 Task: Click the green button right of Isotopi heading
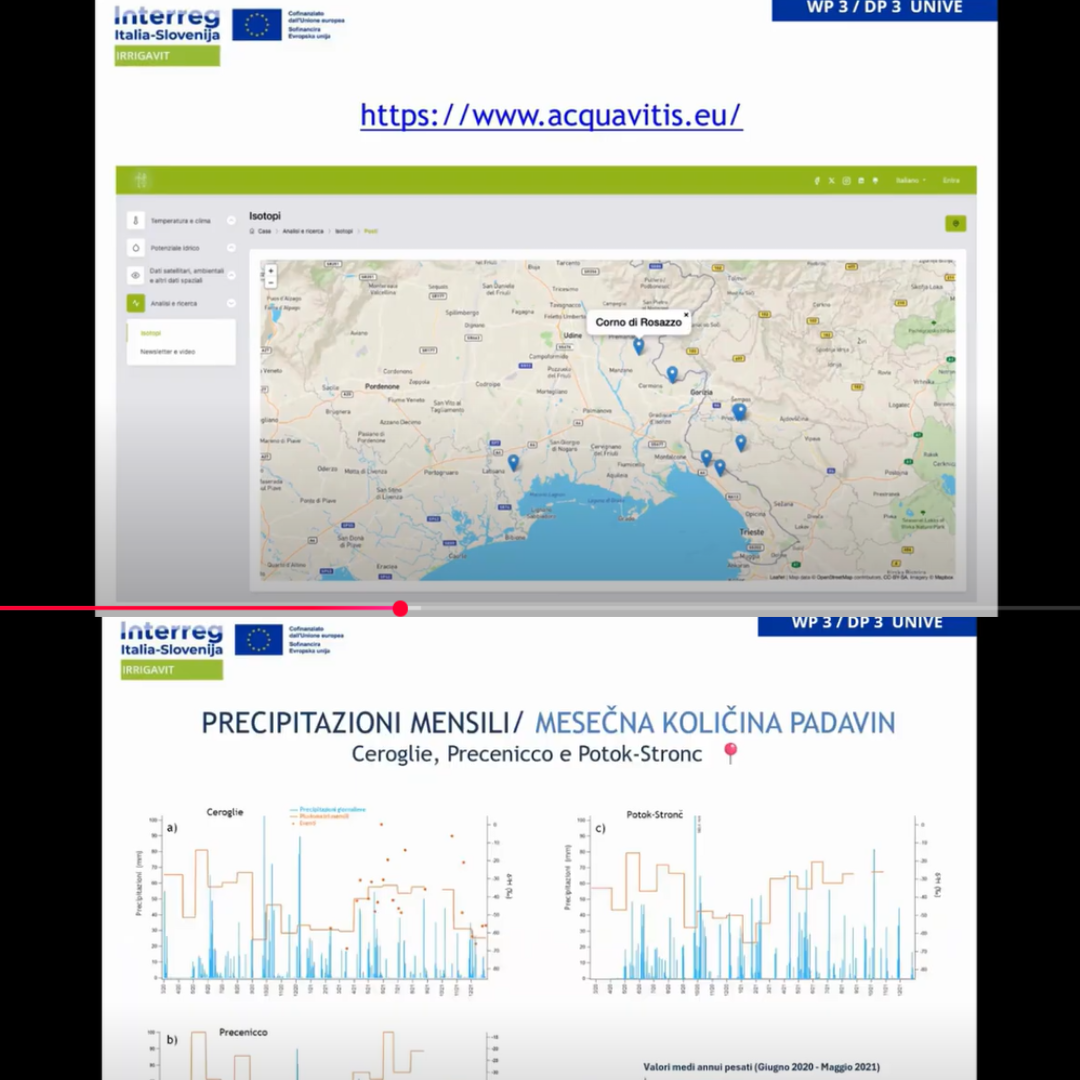(955, 223)
